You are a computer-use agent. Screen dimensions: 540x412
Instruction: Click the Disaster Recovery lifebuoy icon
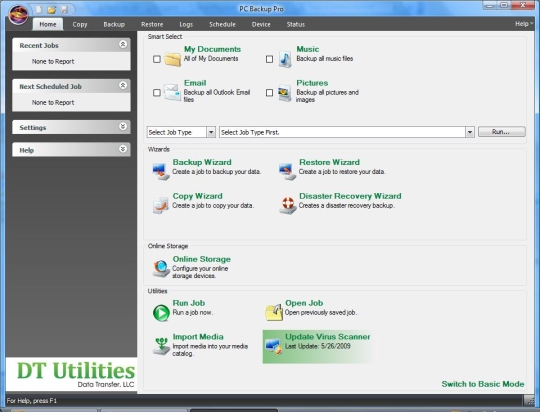(288, 205)
